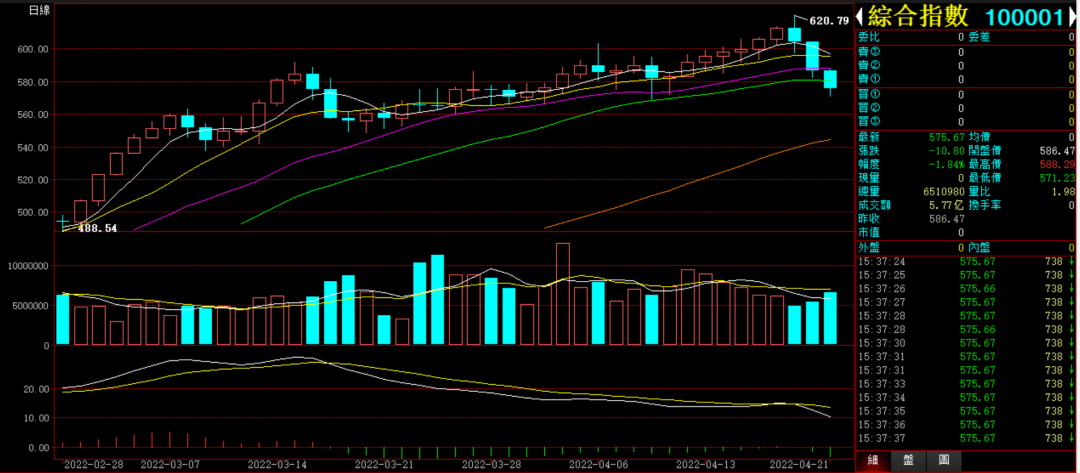Viewport: 1080px width, 473px height.
Task: Select the 15:37:26 trade row
Action: click(966, 288)
